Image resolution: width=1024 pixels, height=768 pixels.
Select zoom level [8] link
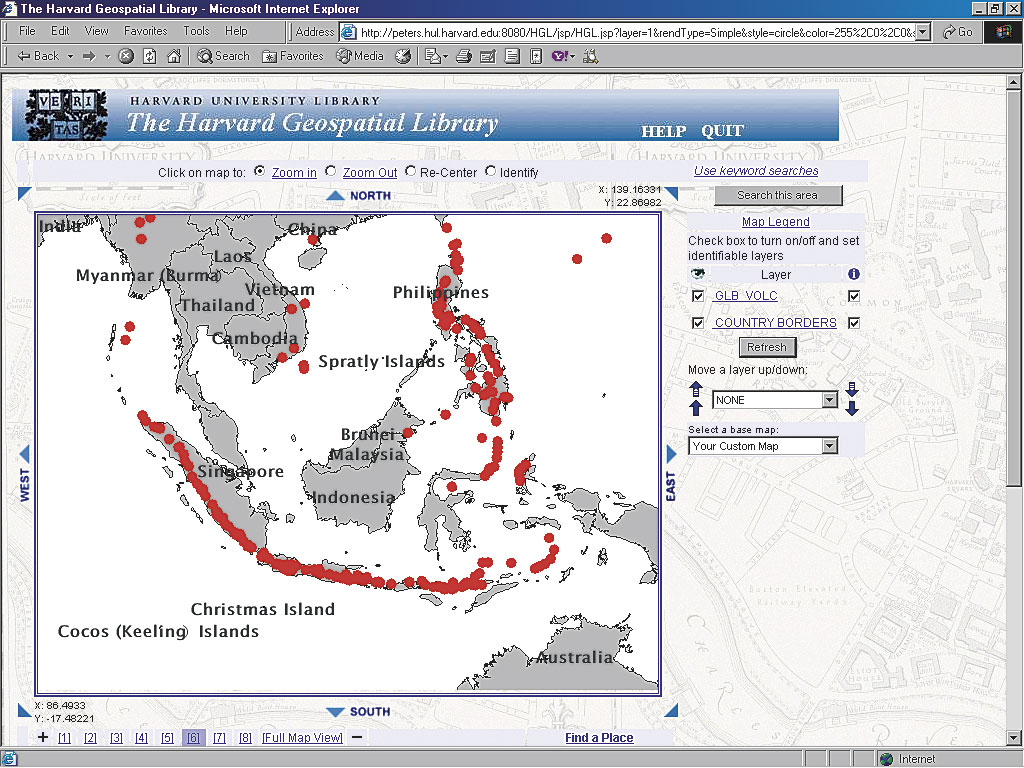(245, 737)
